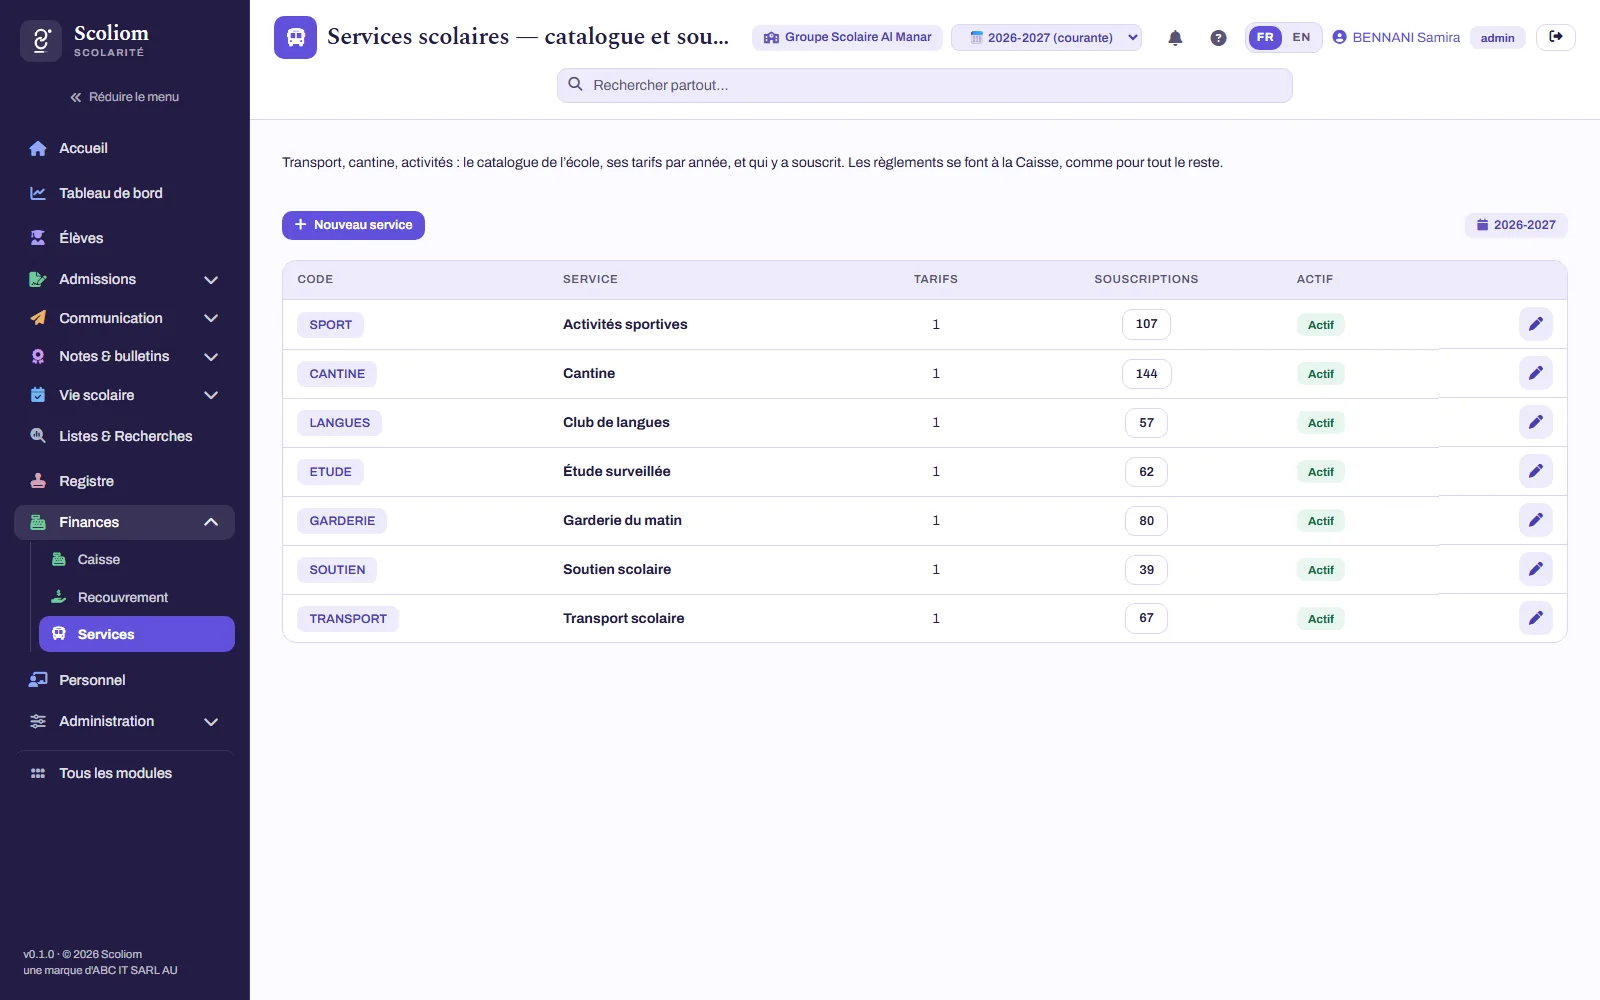Switch language to FR
1600x1000 pixels.
pos(1265,37)
